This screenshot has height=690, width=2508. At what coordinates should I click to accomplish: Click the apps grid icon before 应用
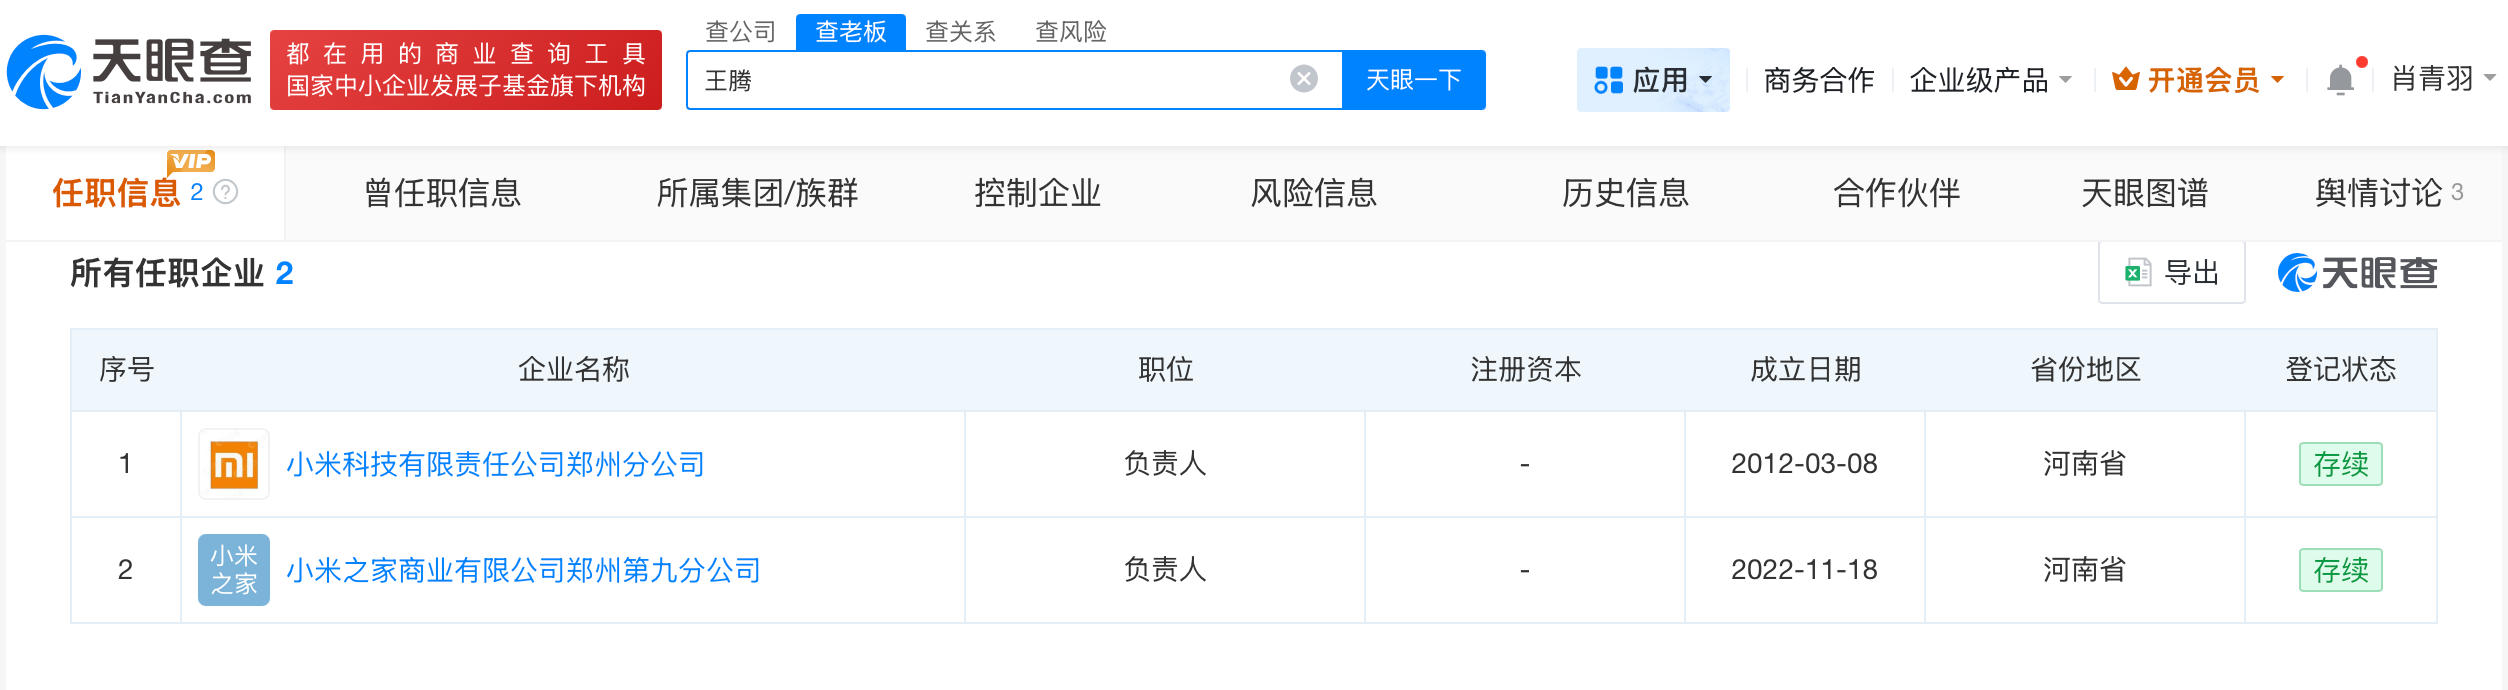pyautogui.click(x=1607, y=78)
